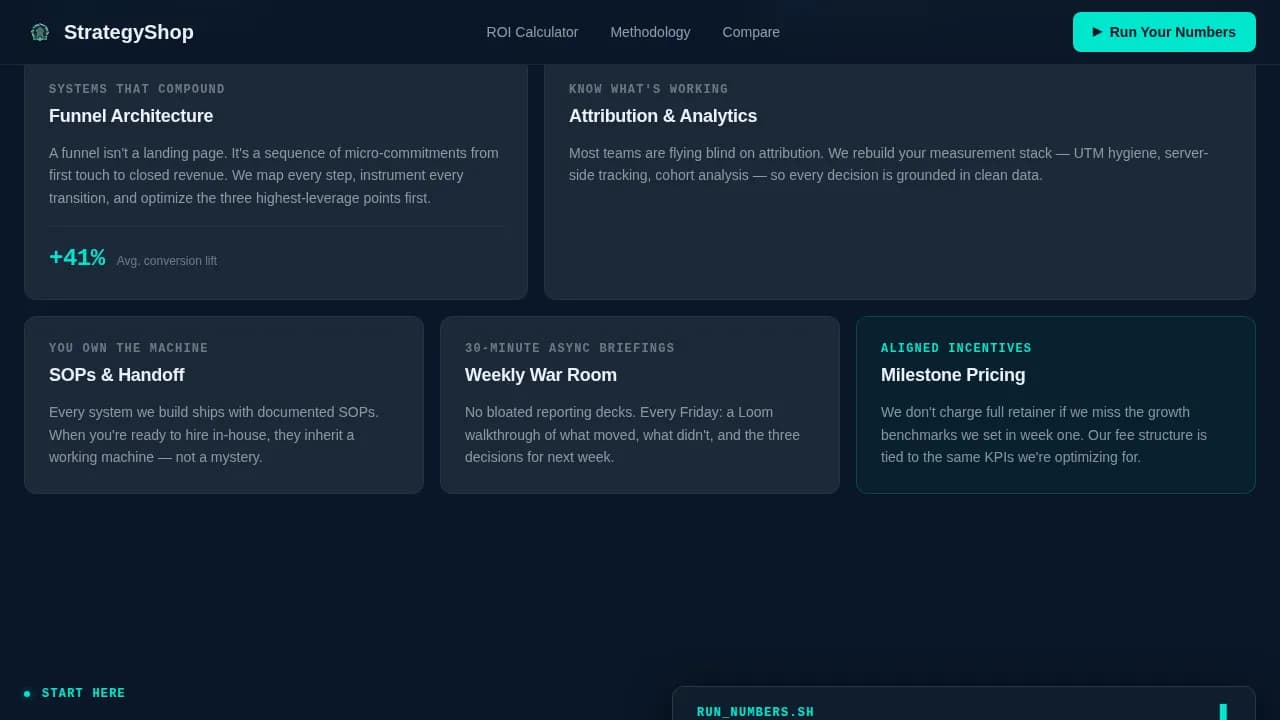Click the StrategyShop wordmark to go home

click(x=128, y=32)
